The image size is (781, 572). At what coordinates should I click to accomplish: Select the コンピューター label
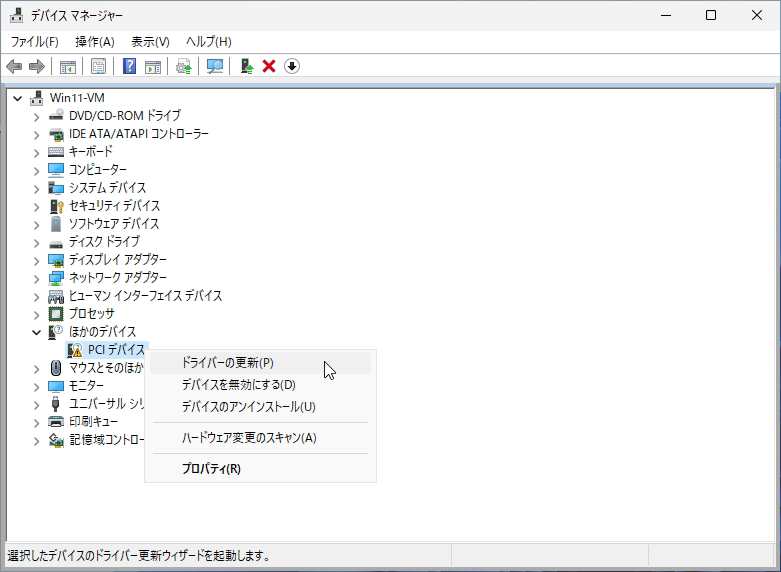98,169
